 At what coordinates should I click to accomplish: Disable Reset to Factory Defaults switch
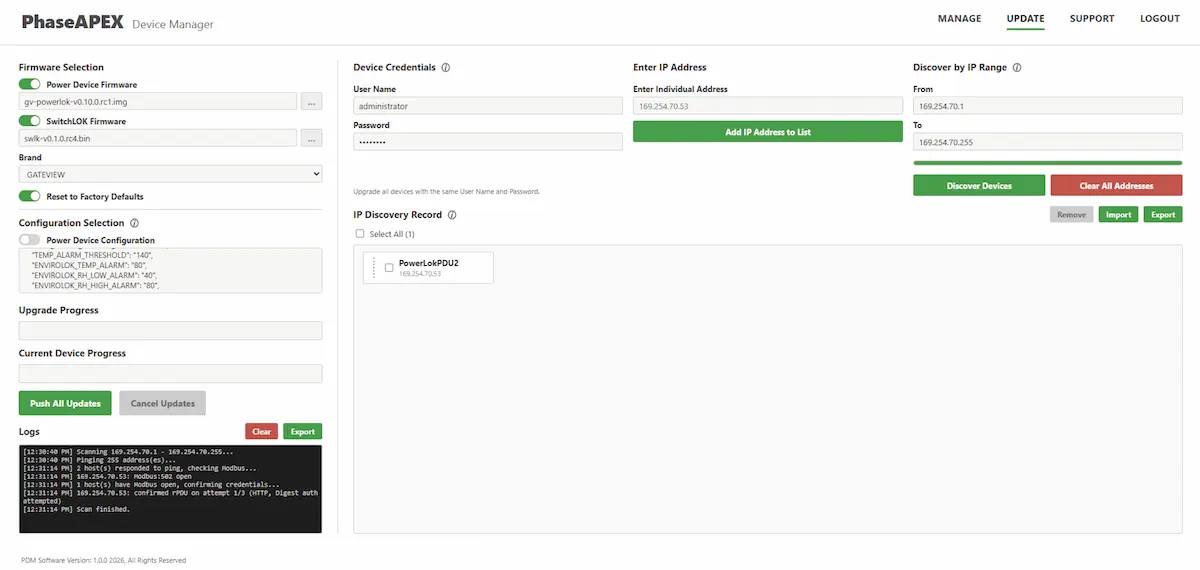[30, 197]
